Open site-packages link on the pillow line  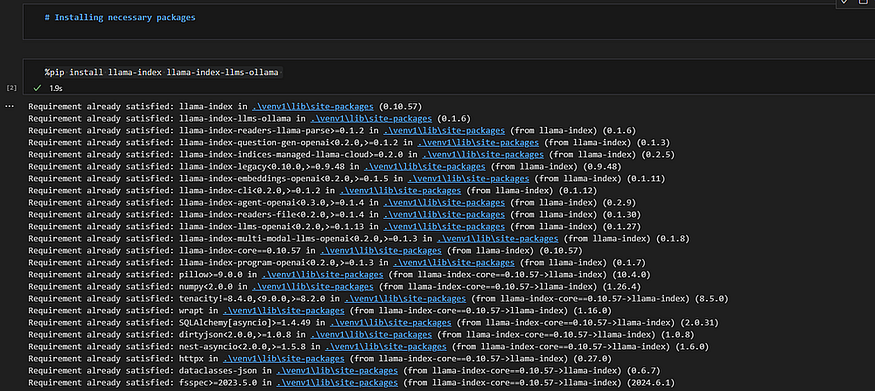coord(322,275)
